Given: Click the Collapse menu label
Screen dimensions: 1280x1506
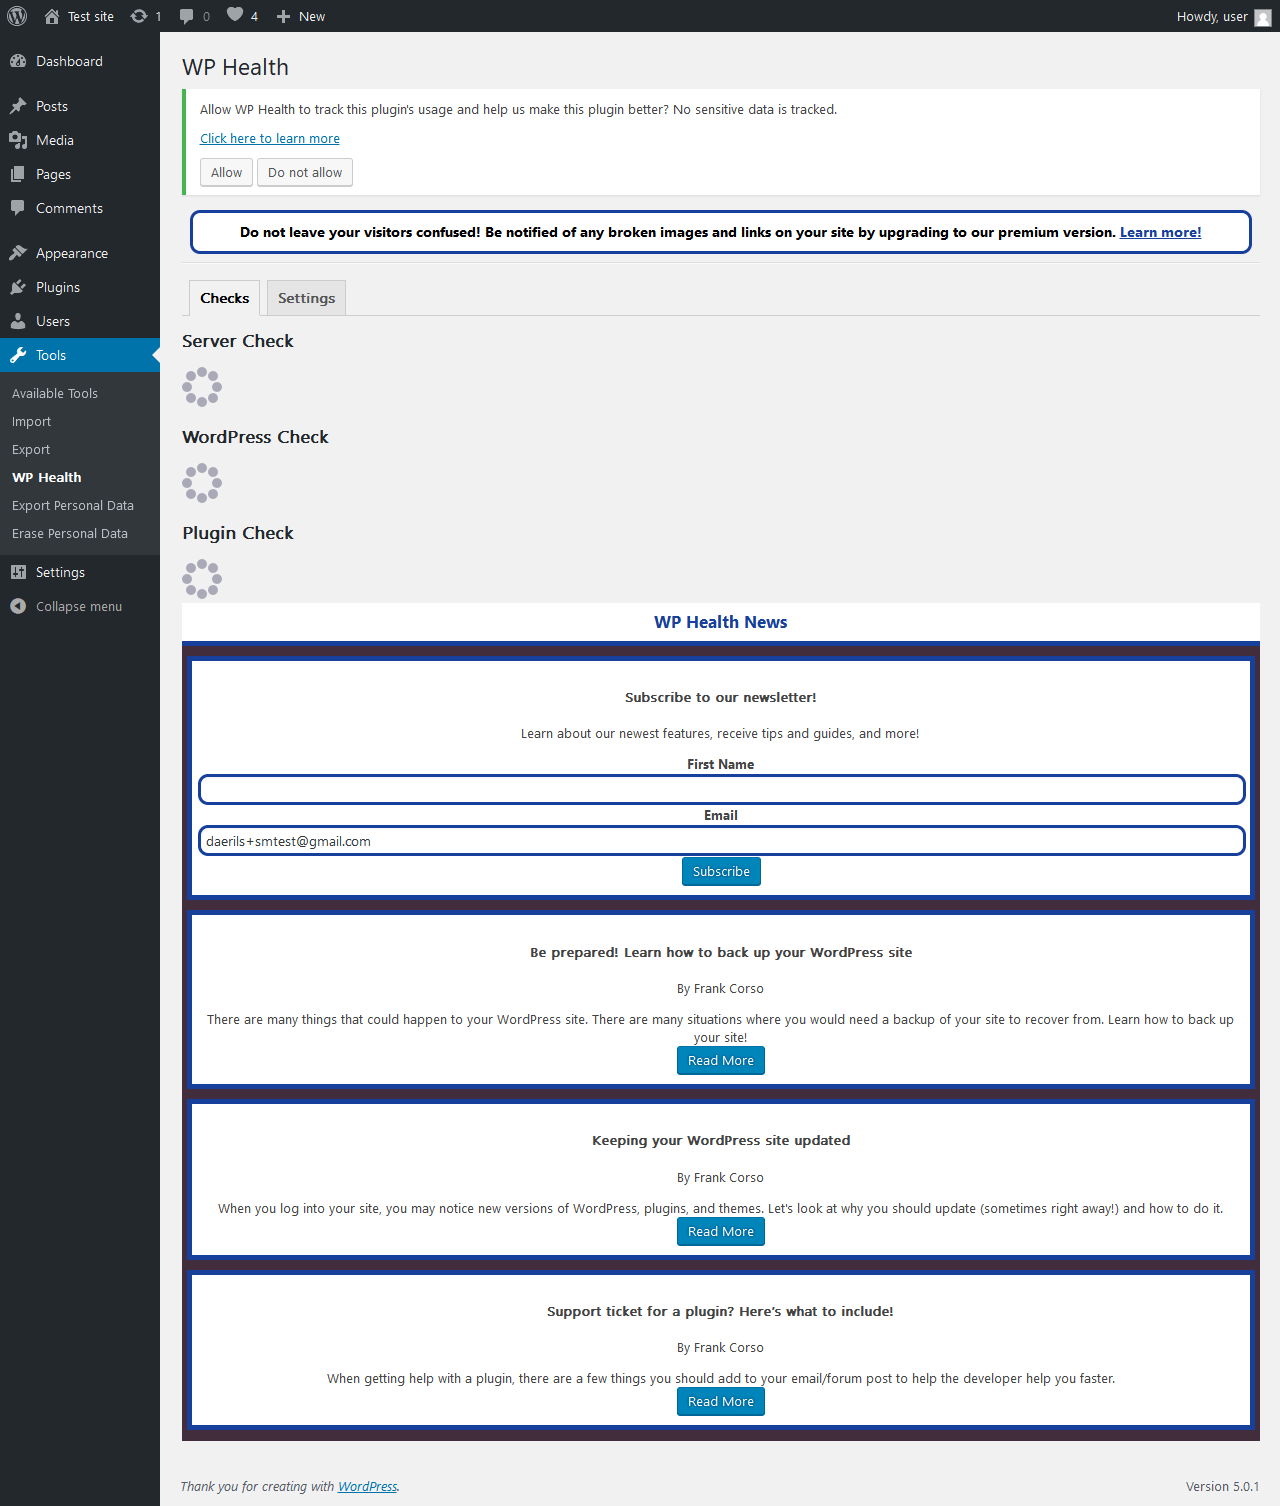Looking at the screenshot, I should pyautogui.click(x=79, y=606).
